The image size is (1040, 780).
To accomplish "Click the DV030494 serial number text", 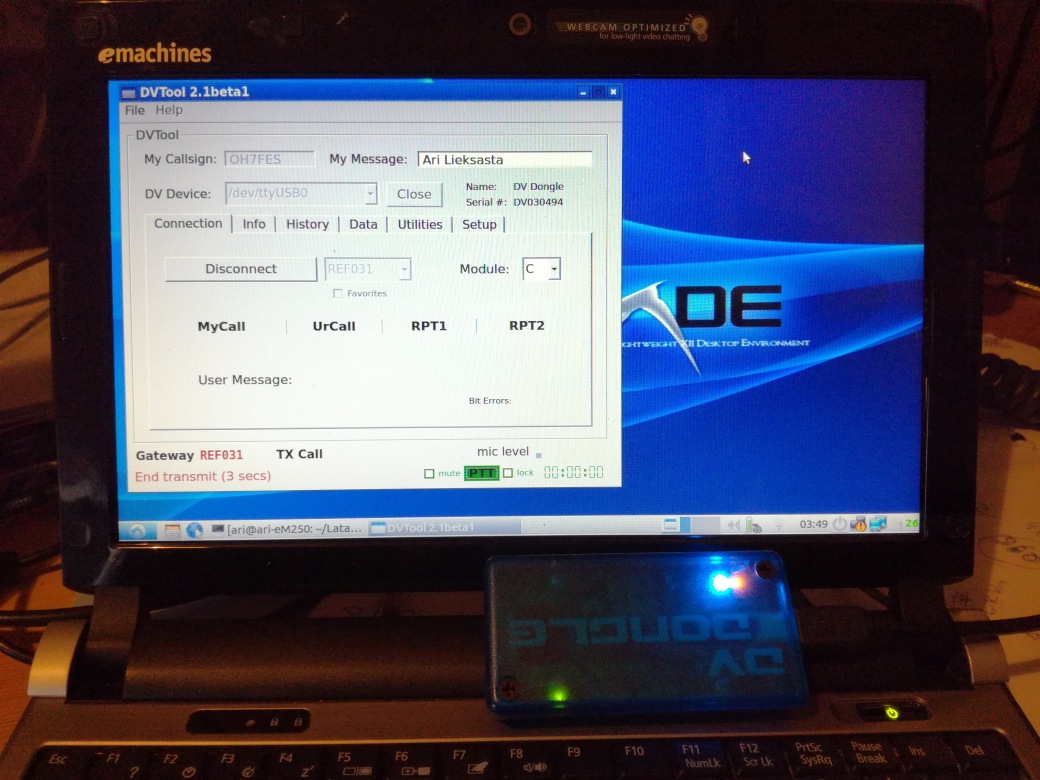I will (x=538, y=202).
